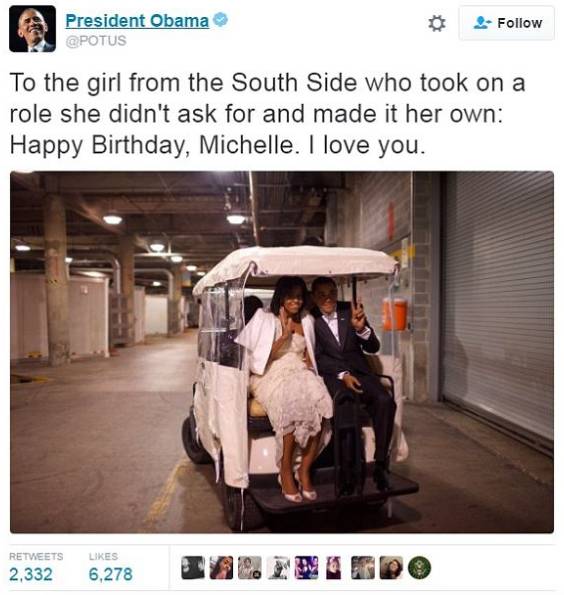The image size is (564, 595).
Task: View the 2,332 retweets list
Action: (x=36, y=568)
